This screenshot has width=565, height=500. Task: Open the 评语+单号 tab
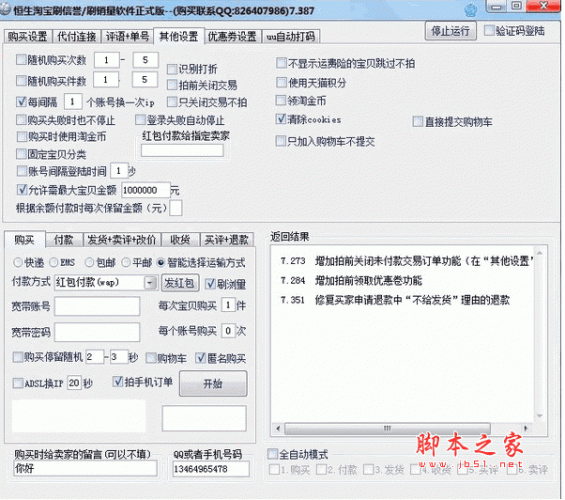127,36
